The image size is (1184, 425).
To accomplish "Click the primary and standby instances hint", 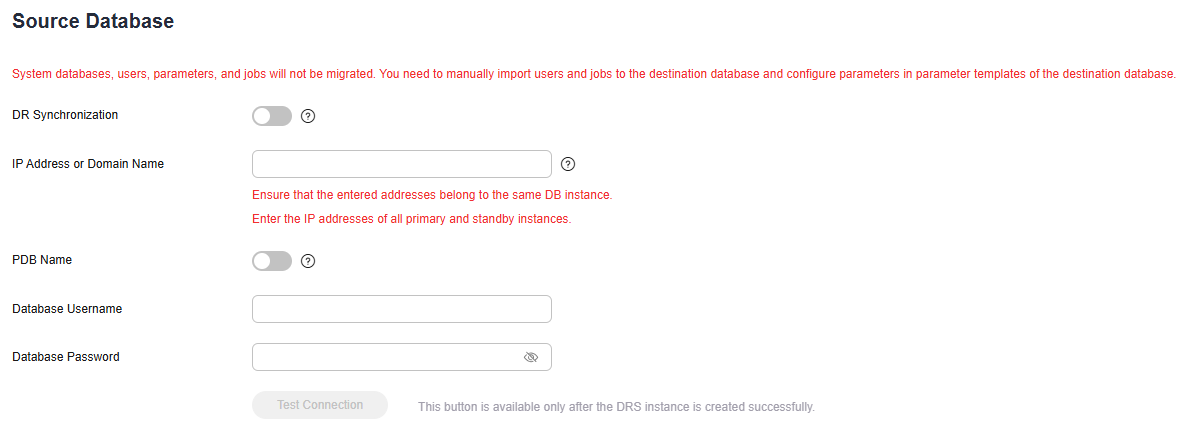I will point(412,220).
